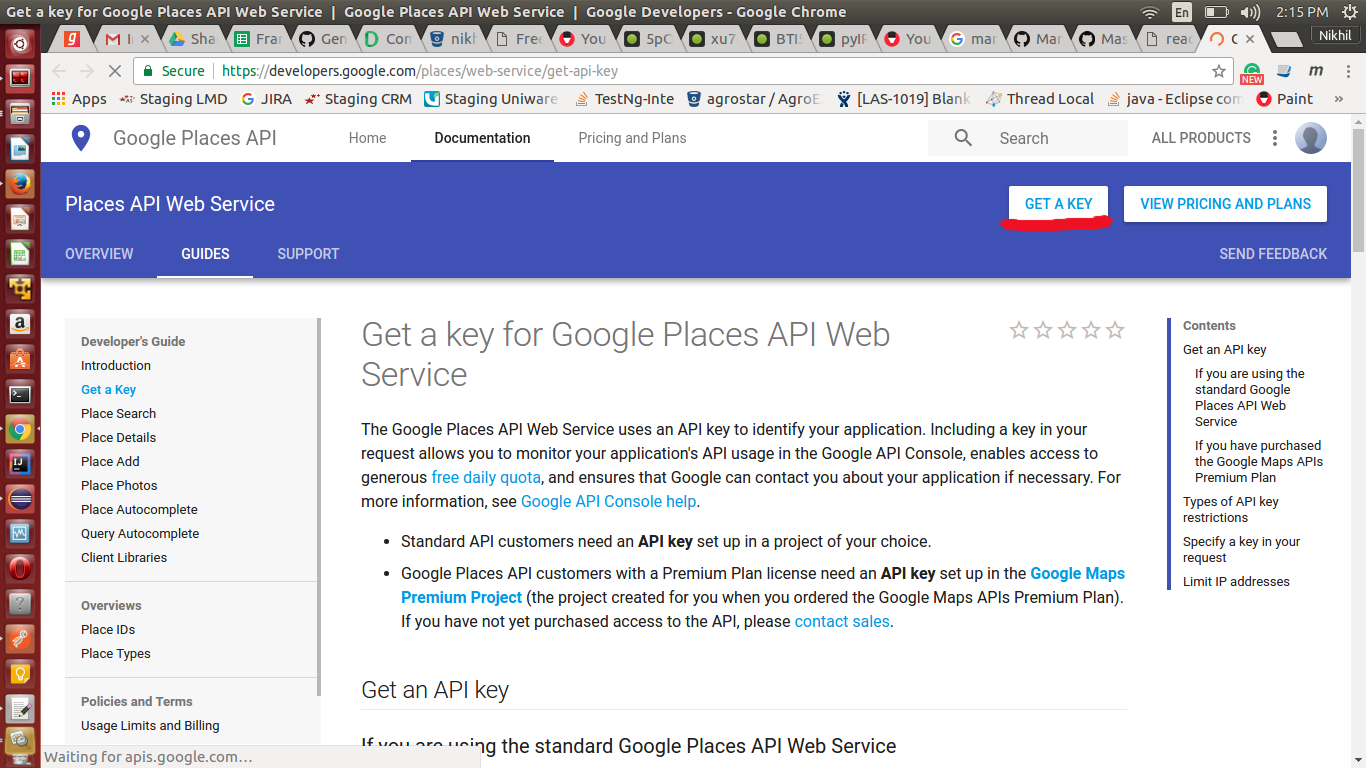Open the Wi-Fi network indicator
Image resolution: width=1366 pixels, height=768 pixels.
point(1149,12)
